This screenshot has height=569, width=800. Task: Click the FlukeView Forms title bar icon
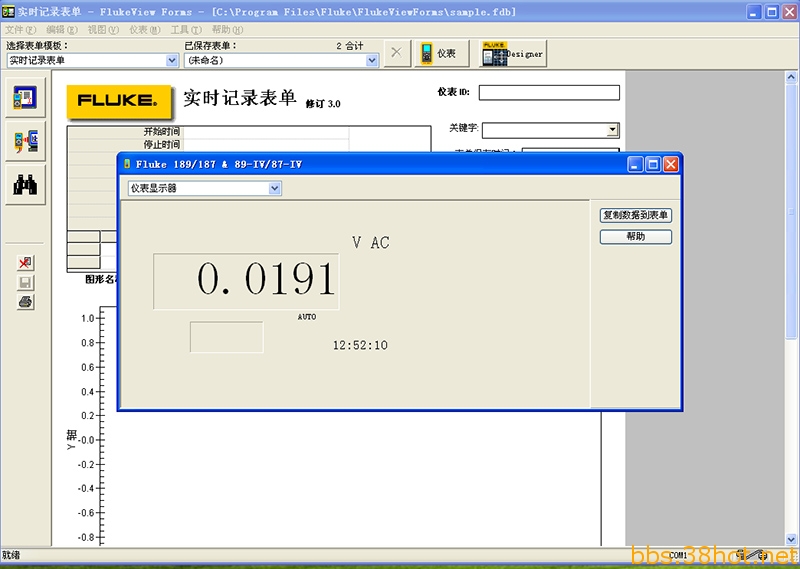(8, 11)
